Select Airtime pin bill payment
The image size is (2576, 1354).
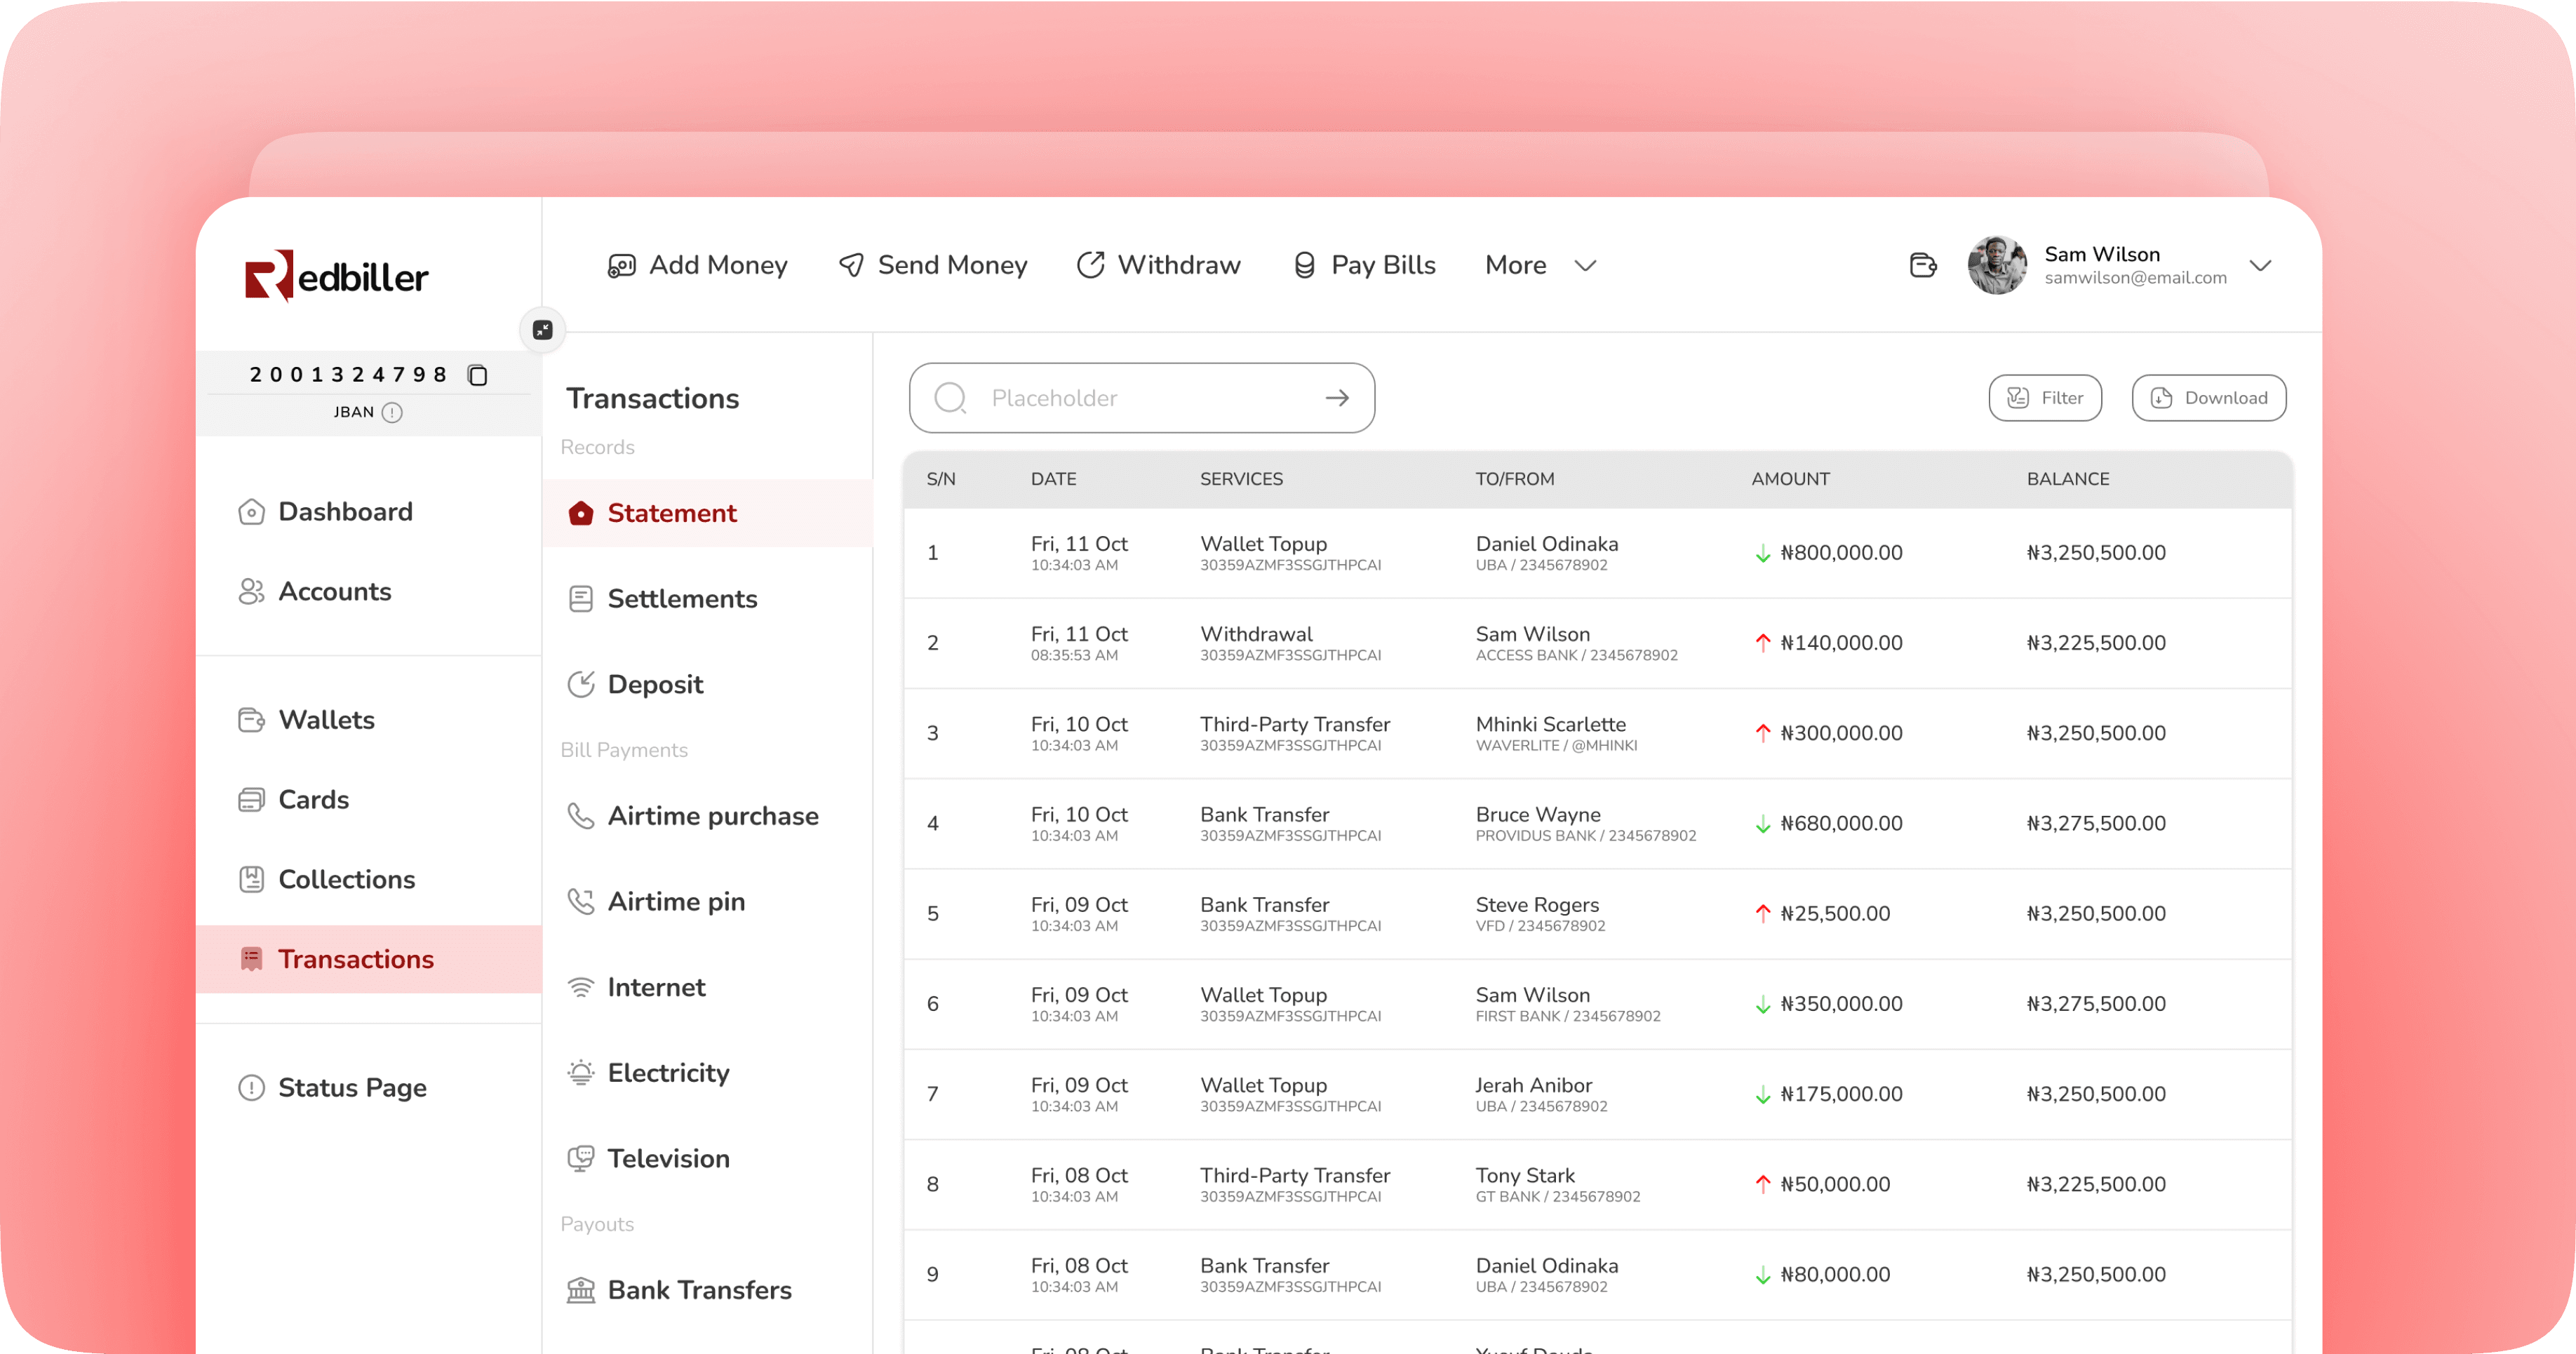(x=676, y=902)
